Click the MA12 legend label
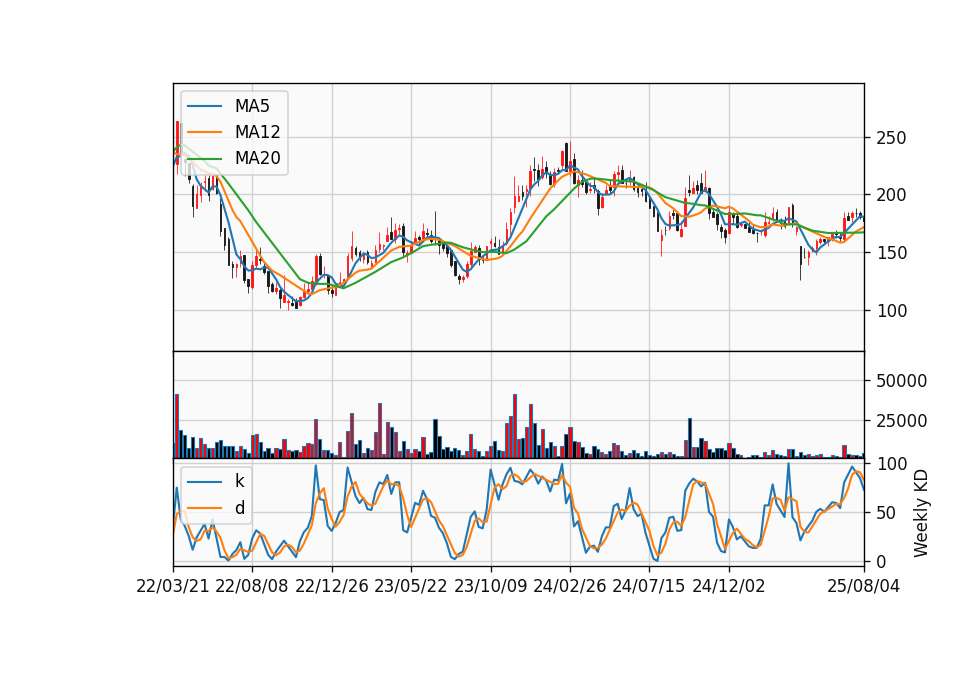960x690 pixels. [257, 132]
